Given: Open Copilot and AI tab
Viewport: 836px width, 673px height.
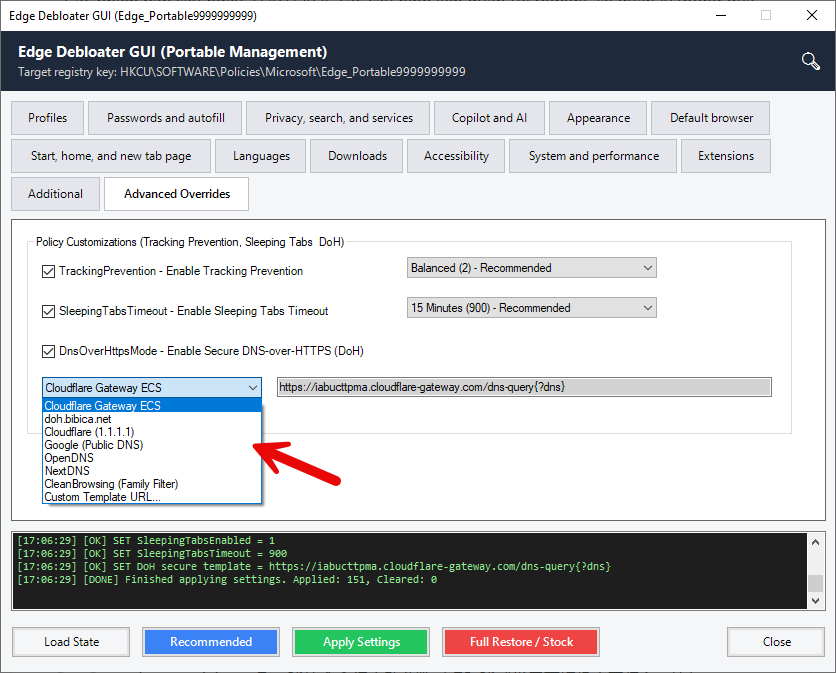Looking at the screenshot, I should tap(489, 118).
